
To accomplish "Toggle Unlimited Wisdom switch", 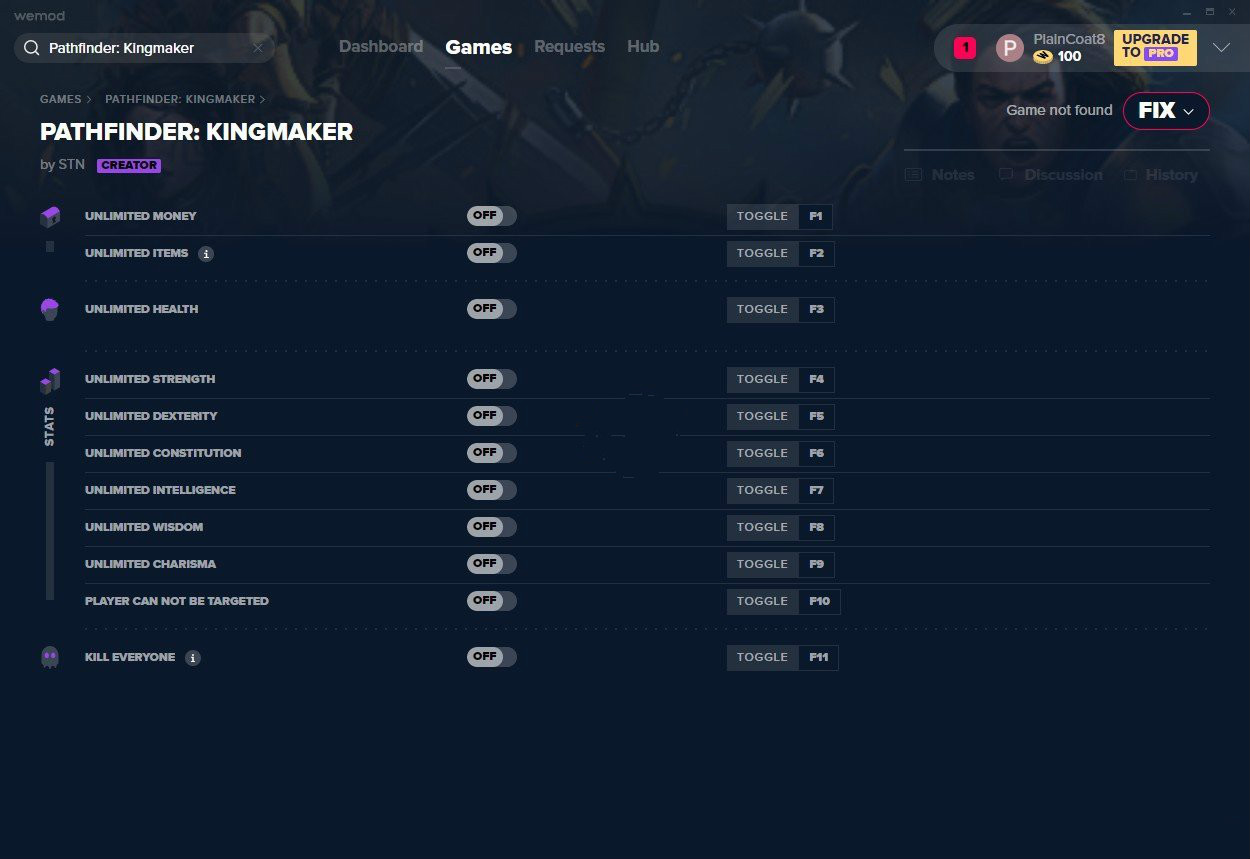I will coord(492,527).
